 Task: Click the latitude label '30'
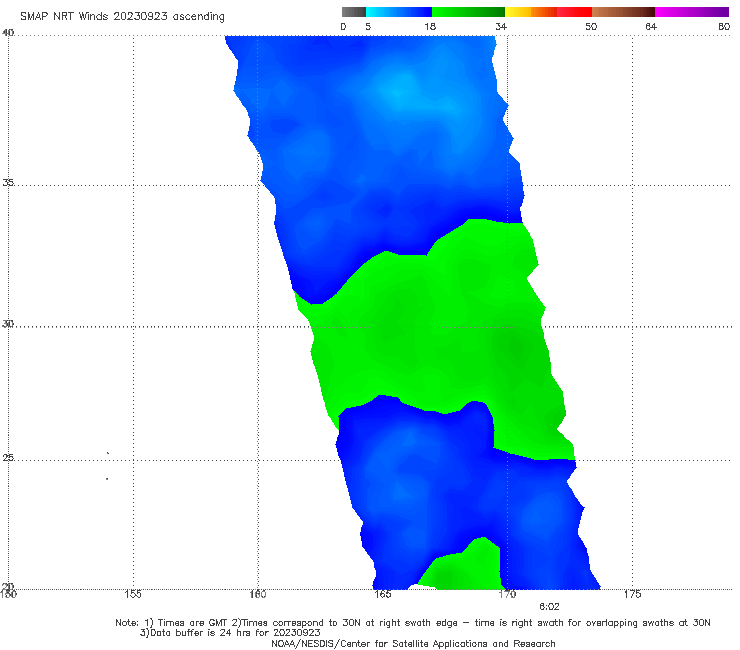pos(8,324)
